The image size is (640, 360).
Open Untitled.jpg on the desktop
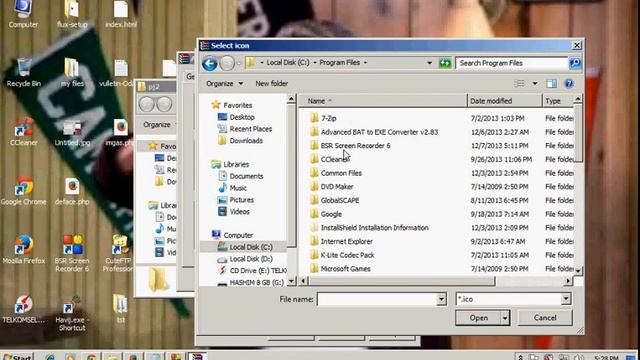[72, 133]
